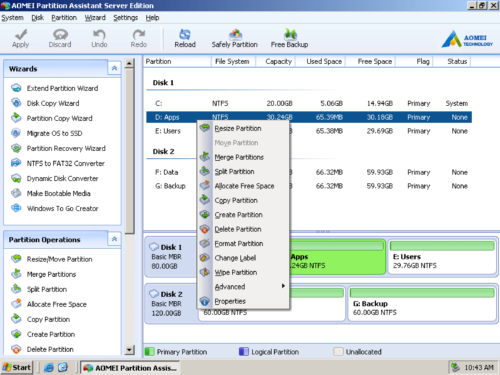Open the Help menu
Screen dimensions: 500x375
point(152,18)
